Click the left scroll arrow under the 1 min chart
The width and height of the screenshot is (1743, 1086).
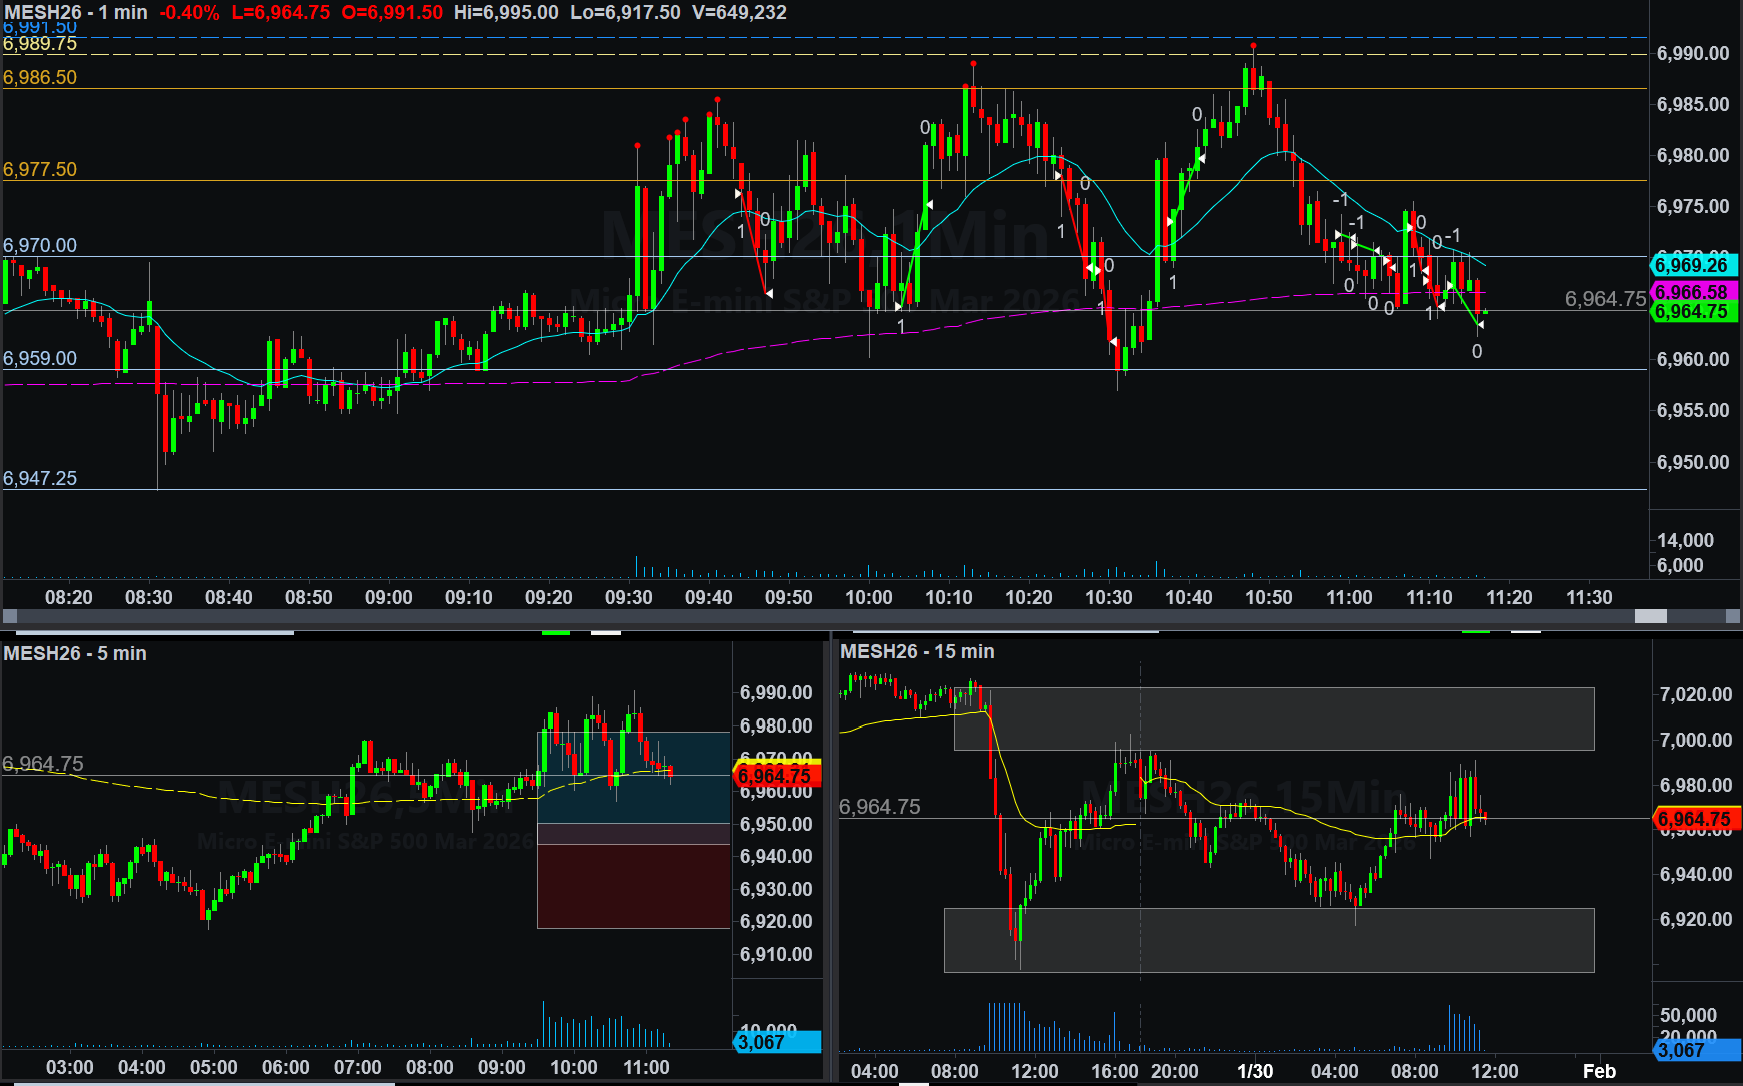click(10, 616)
